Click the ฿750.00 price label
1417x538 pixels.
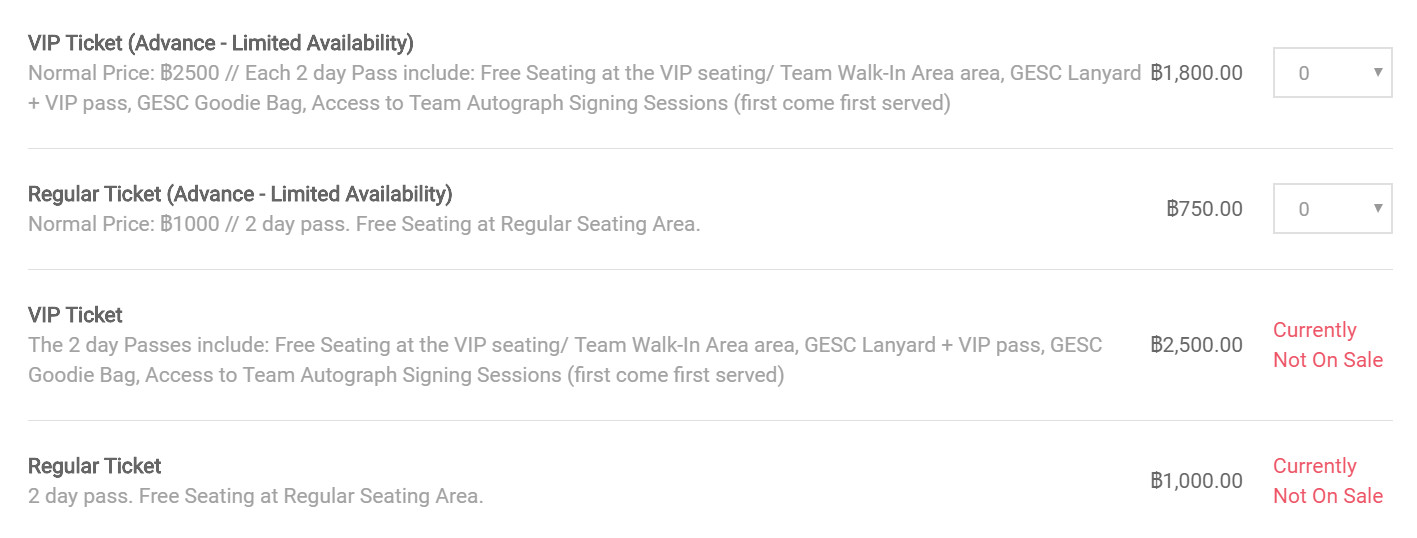click(1205, 209)
